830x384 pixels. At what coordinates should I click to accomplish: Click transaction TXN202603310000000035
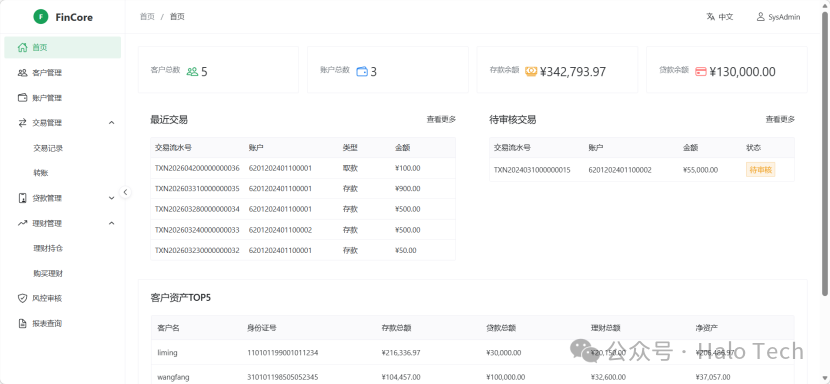click(197, 189)
